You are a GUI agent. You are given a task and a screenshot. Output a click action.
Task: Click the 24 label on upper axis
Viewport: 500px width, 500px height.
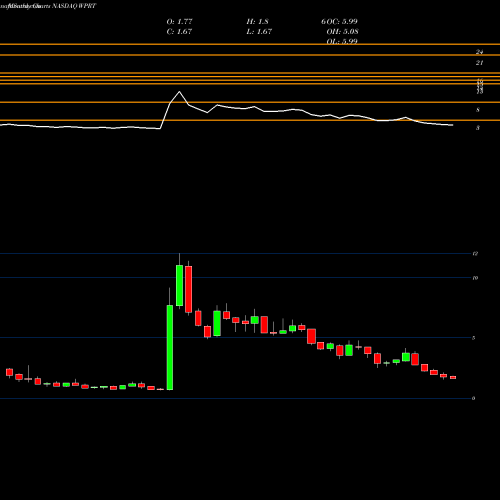(x=479, y=52)
